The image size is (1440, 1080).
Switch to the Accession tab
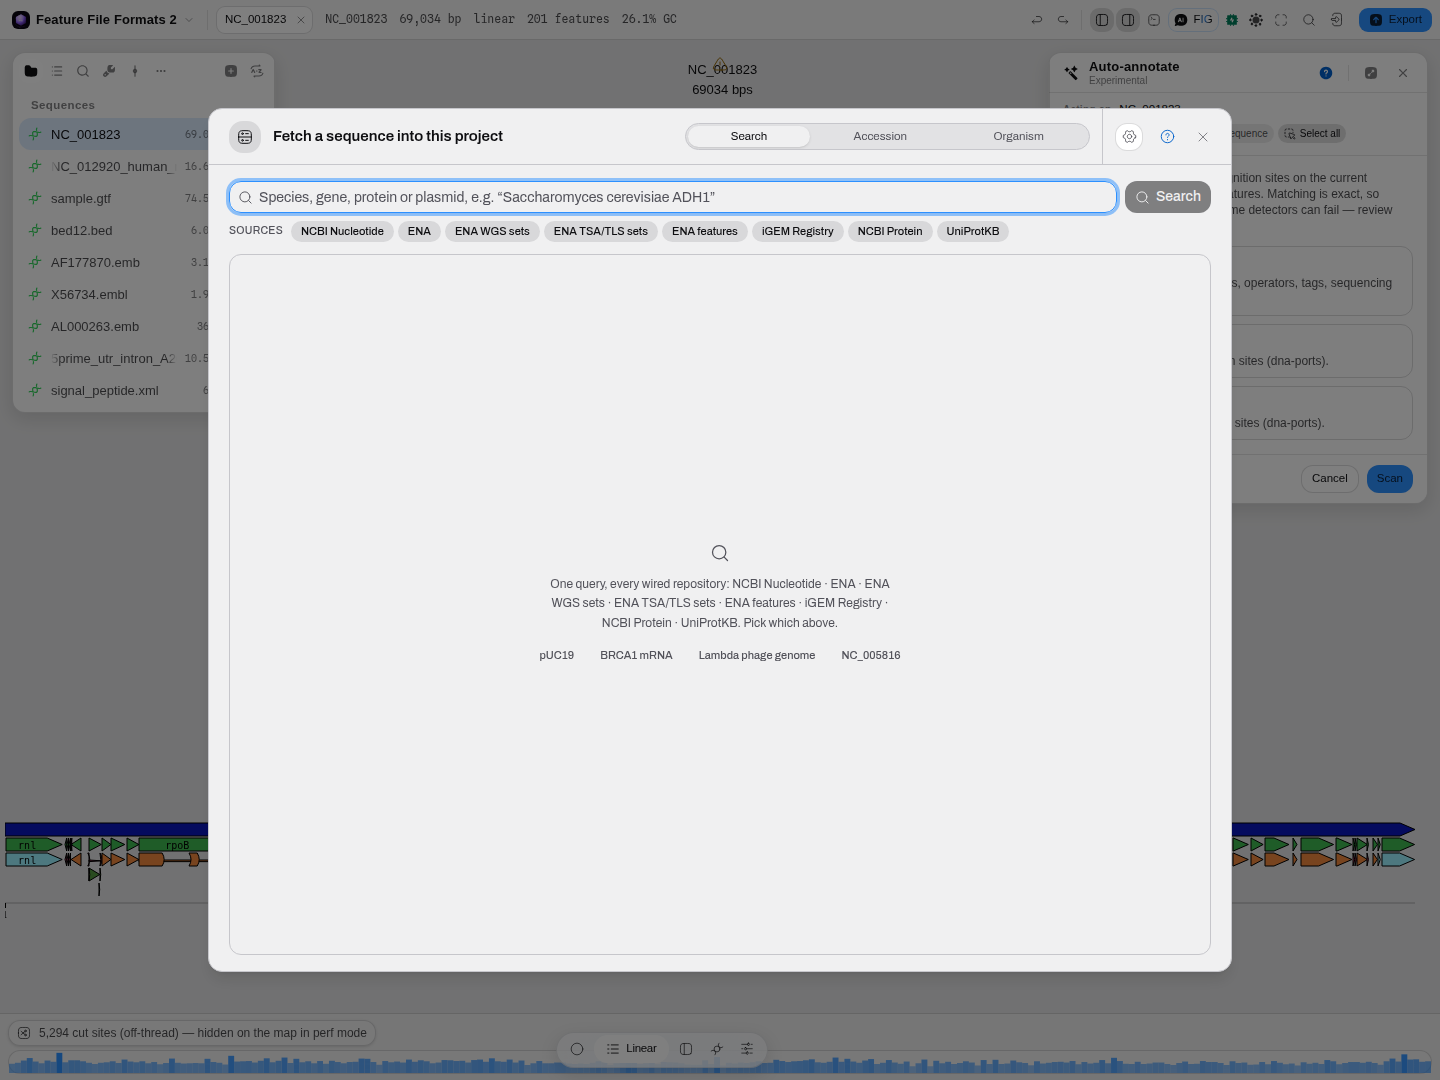[880, 137]
